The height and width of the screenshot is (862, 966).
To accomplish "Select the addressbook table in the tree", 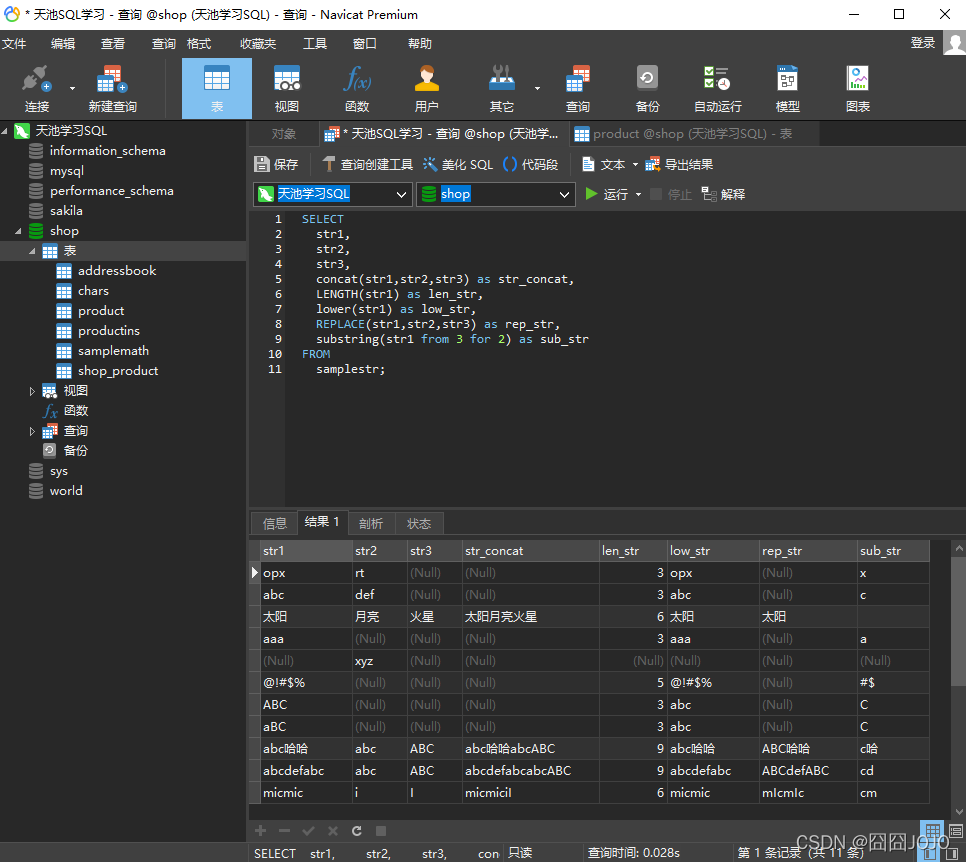I will point(117,271).
